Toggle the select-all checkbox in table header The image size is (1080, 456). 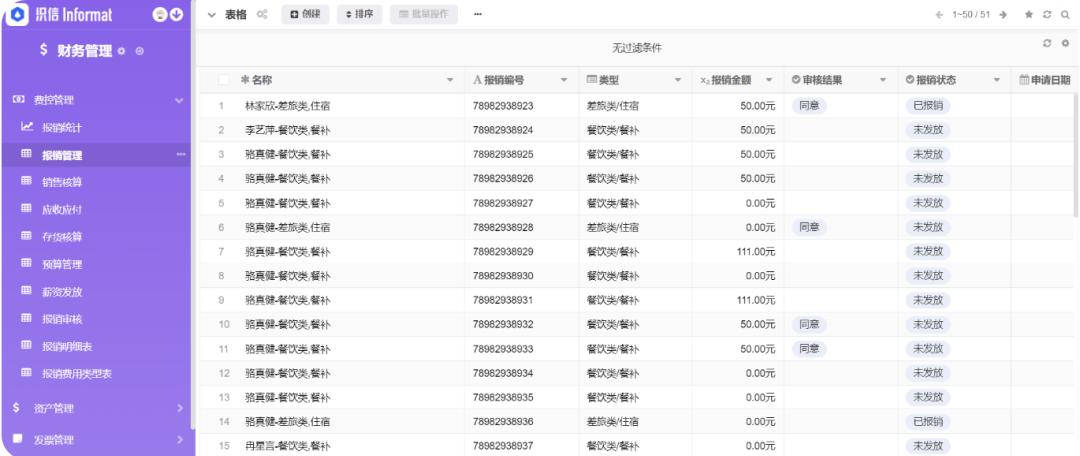tap(223, 80)
